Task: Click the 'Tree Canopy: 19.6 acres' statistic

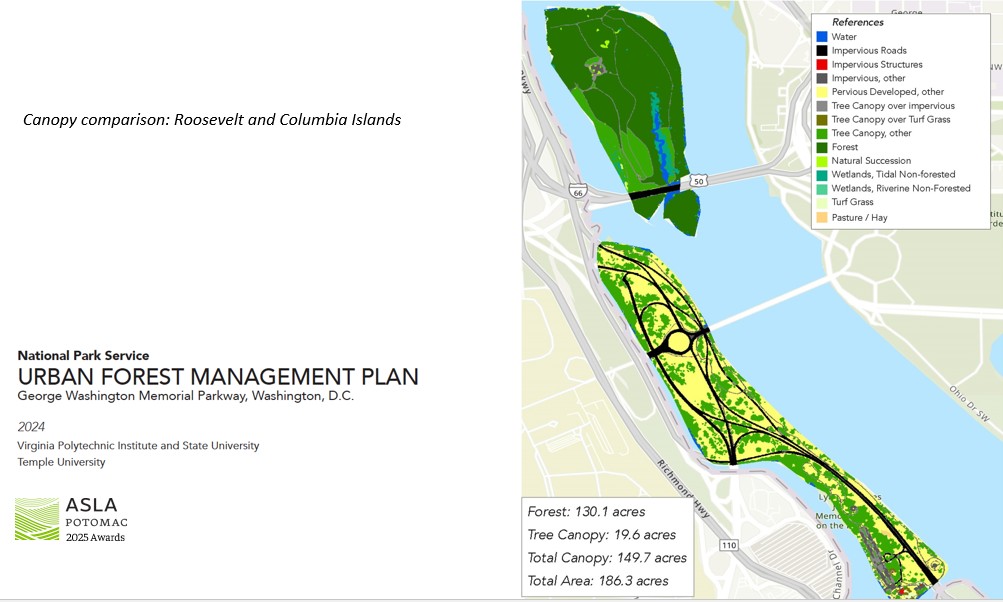Action: pos(601,535)
